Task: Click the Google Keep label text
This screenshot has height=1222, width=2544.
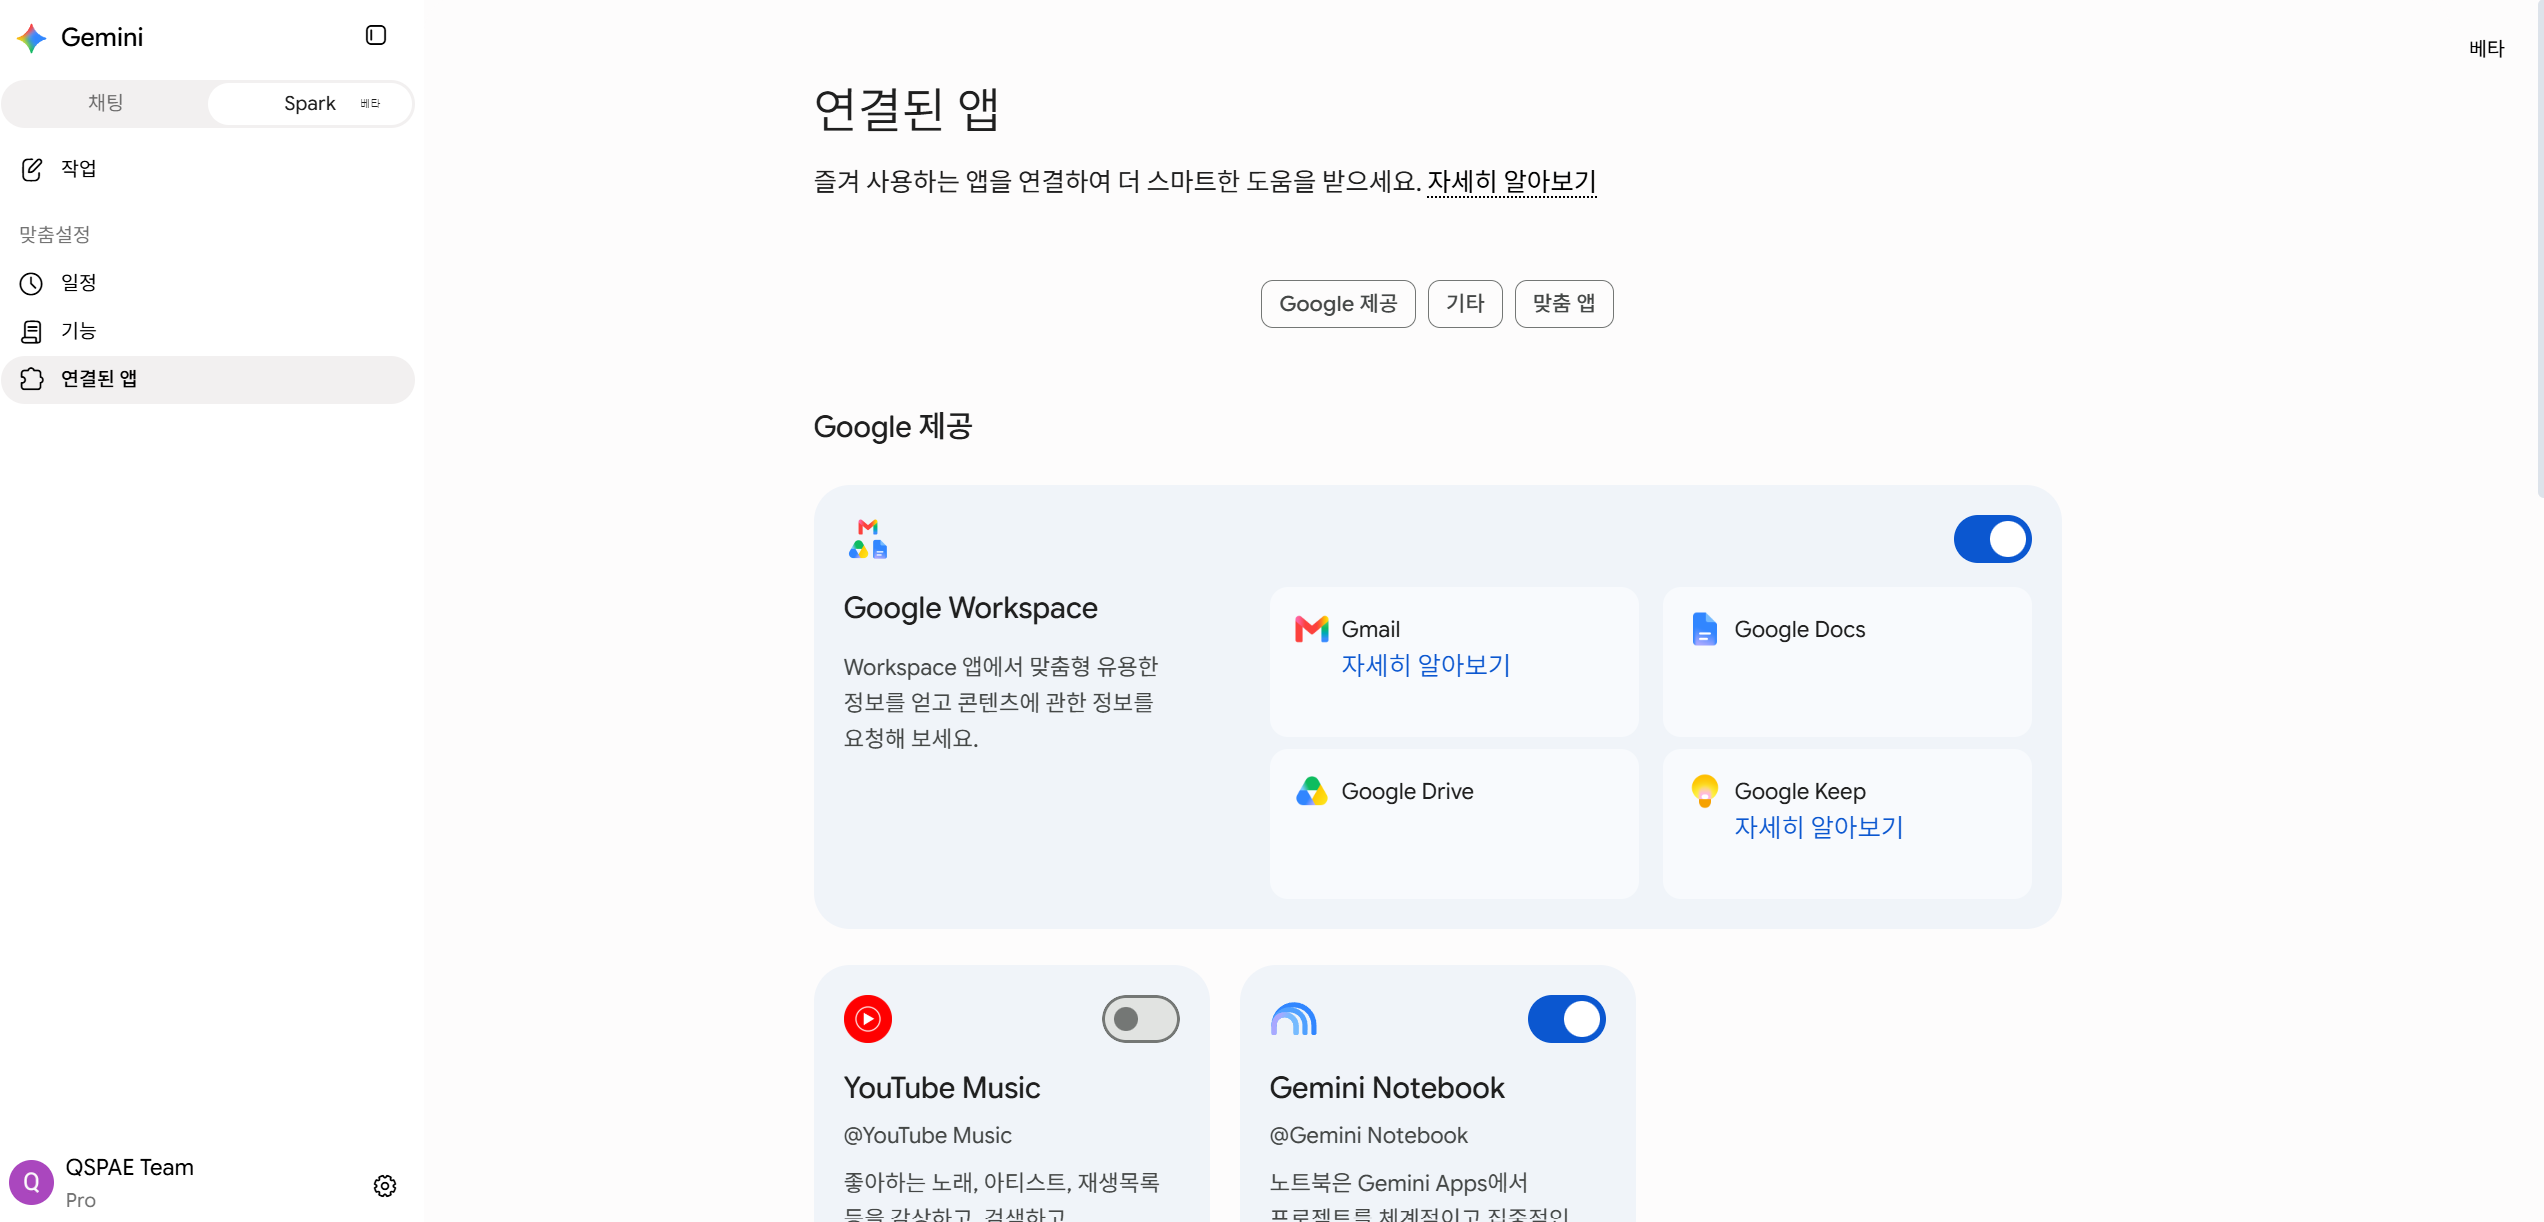Action: 1799,791
